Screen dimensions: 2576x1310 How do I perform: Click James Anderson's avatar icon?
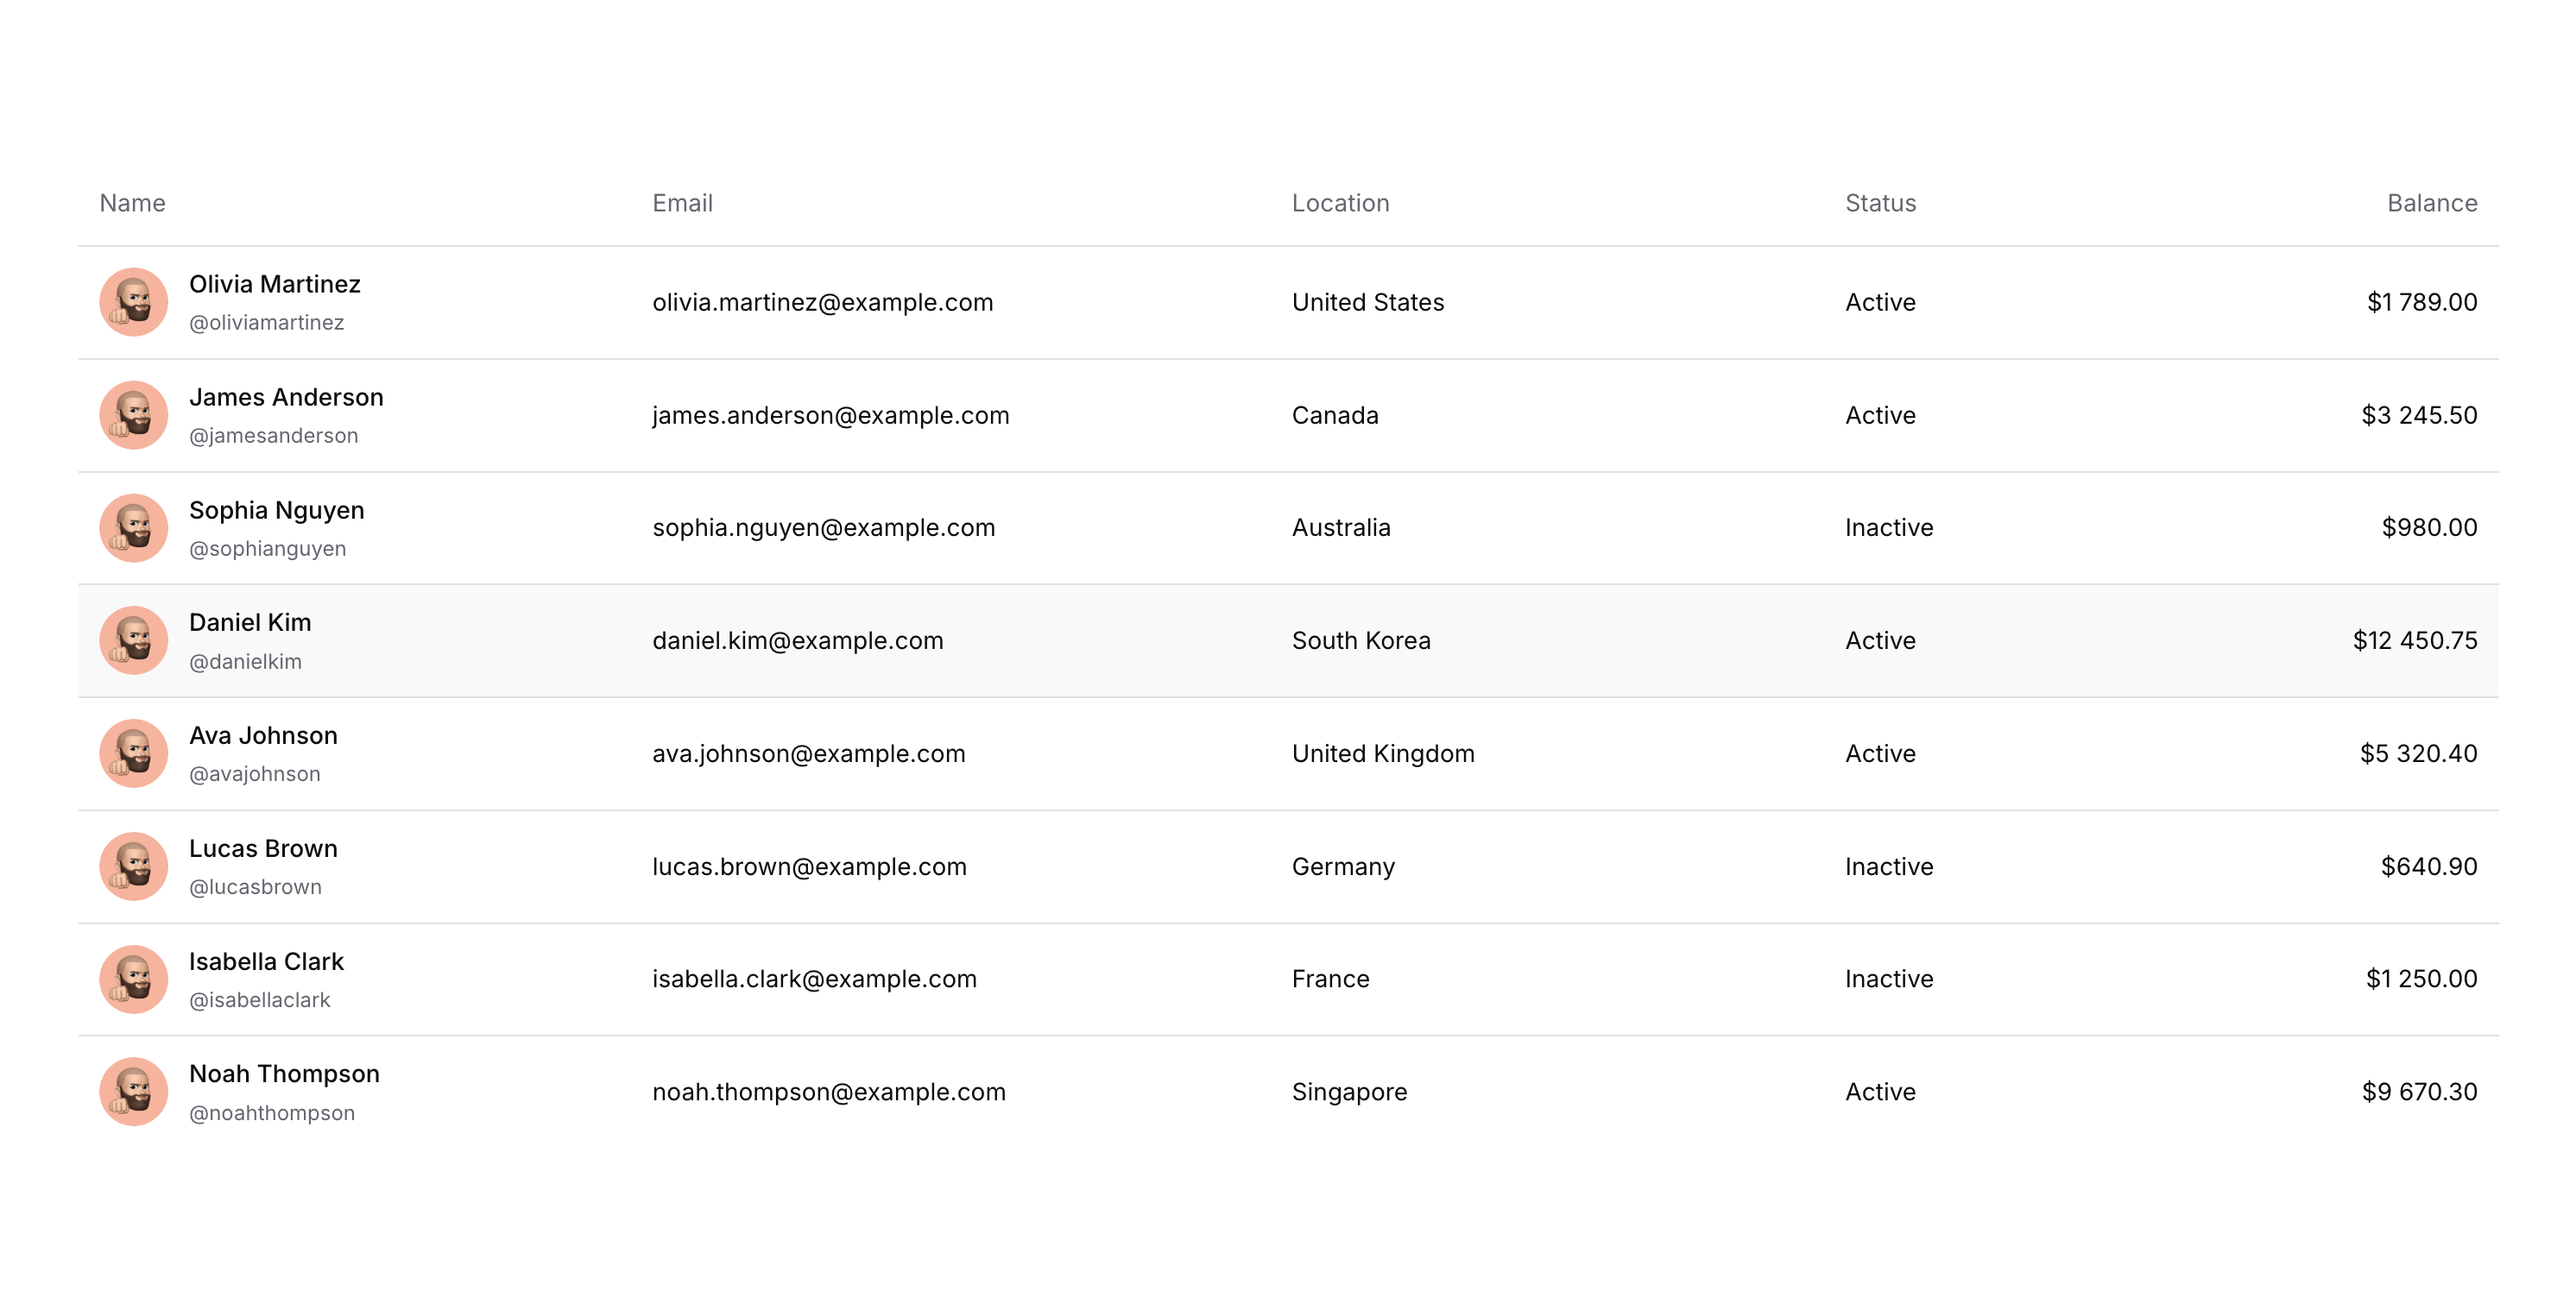click(x=133, y=415)
